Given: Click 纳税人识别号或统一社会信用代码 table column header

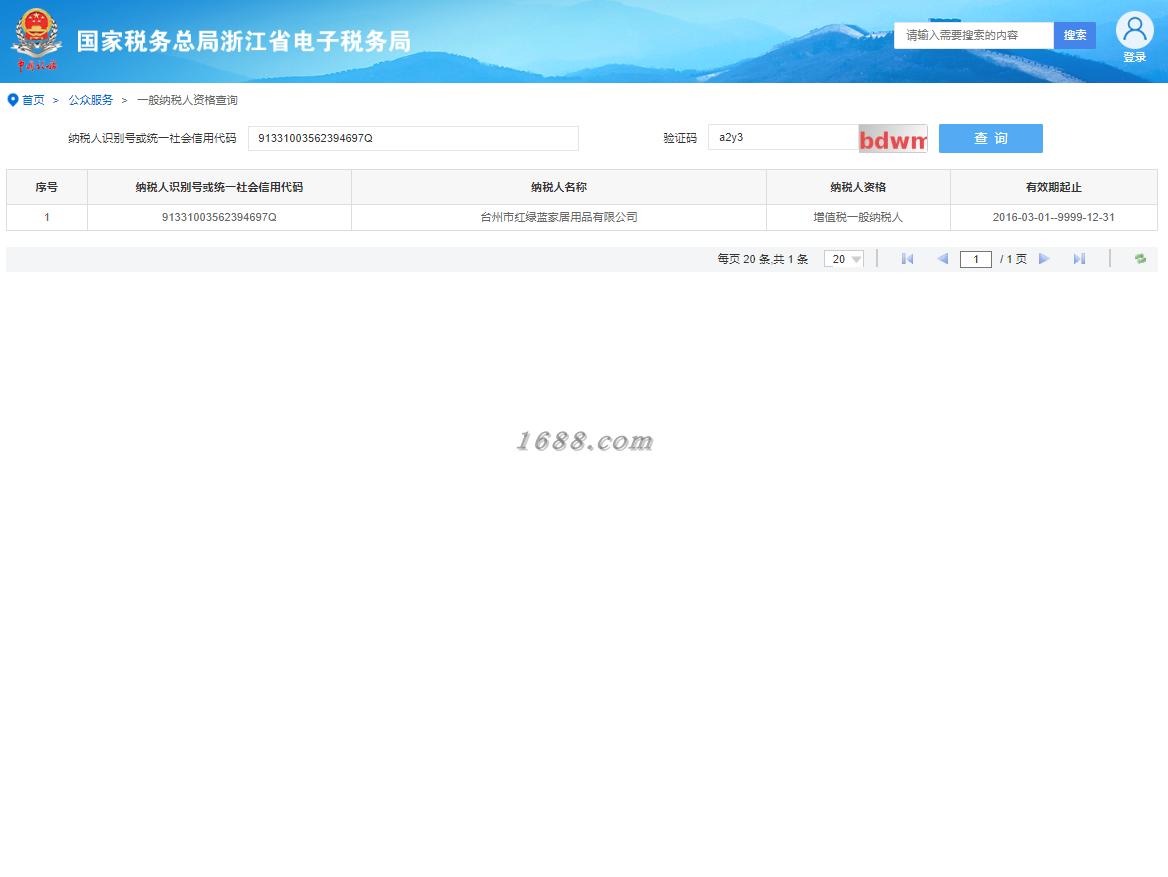Looking at the screenshot, I should (x=219, y=187).
